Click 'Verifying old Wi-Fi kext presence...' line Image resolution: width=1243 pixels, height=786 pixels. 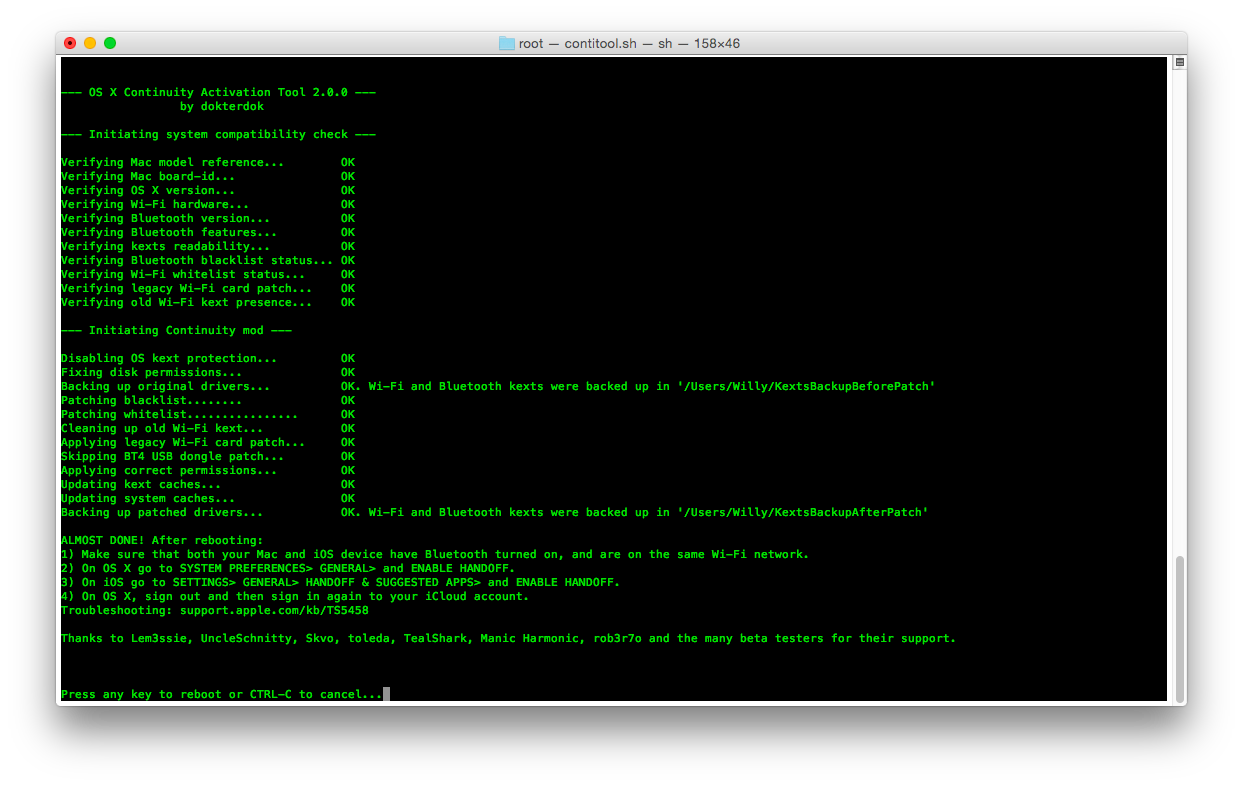208,302
